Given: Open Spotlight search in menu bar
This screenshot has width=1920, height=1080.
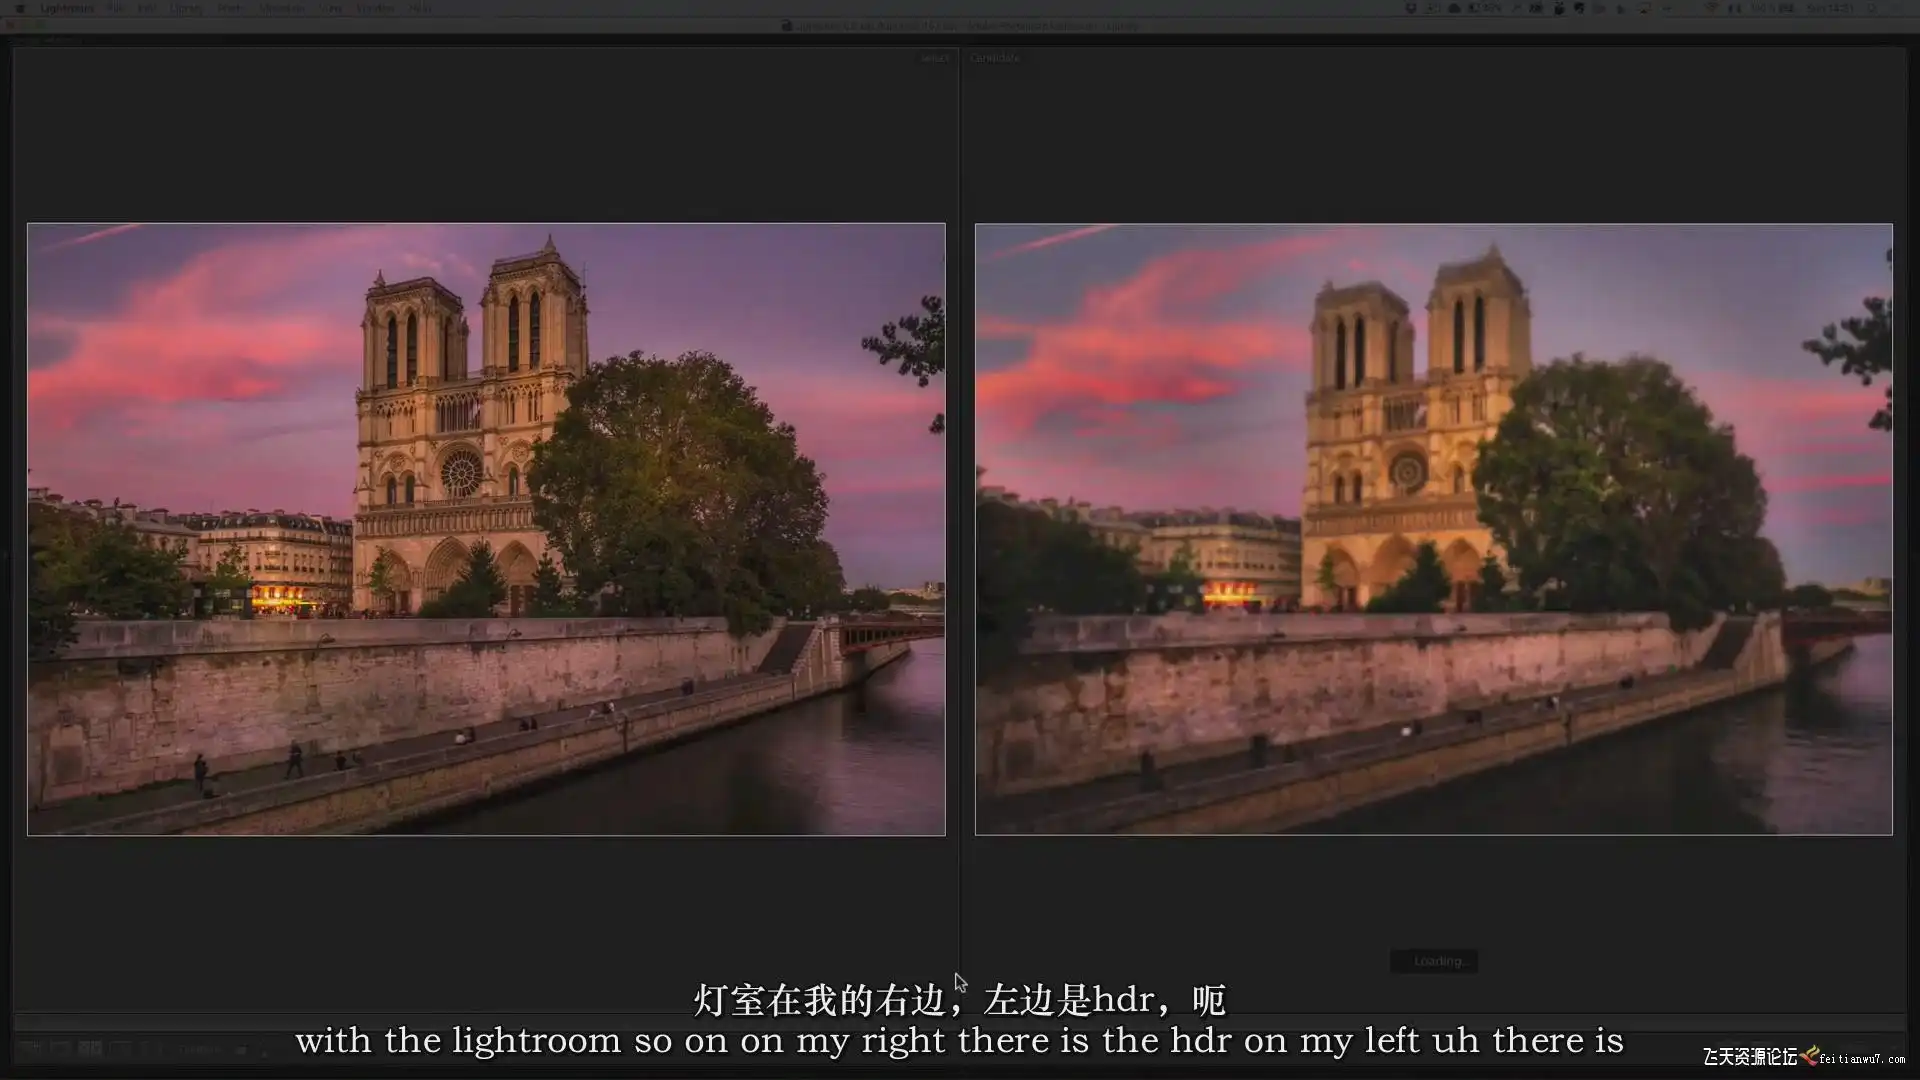Looking at the screenshot, I should click(x=1872, y=8).
